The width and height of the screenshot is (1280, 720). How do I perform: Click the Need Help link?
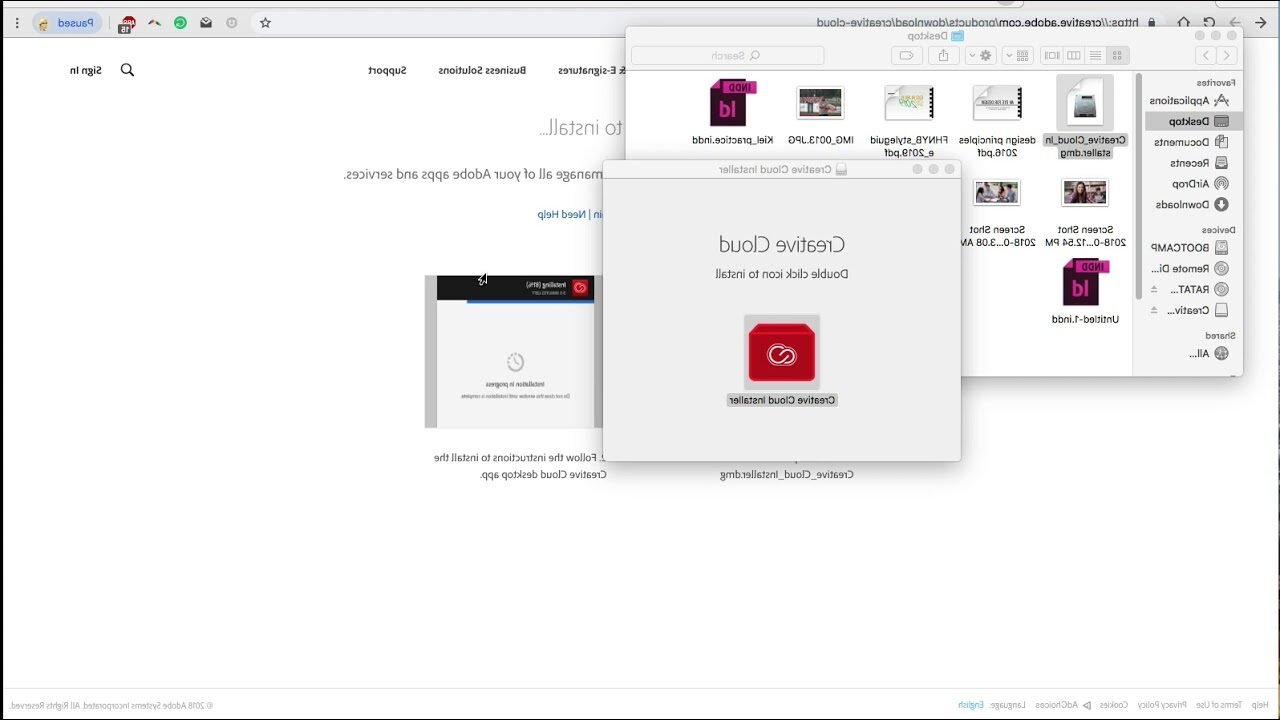coord(561,214)
